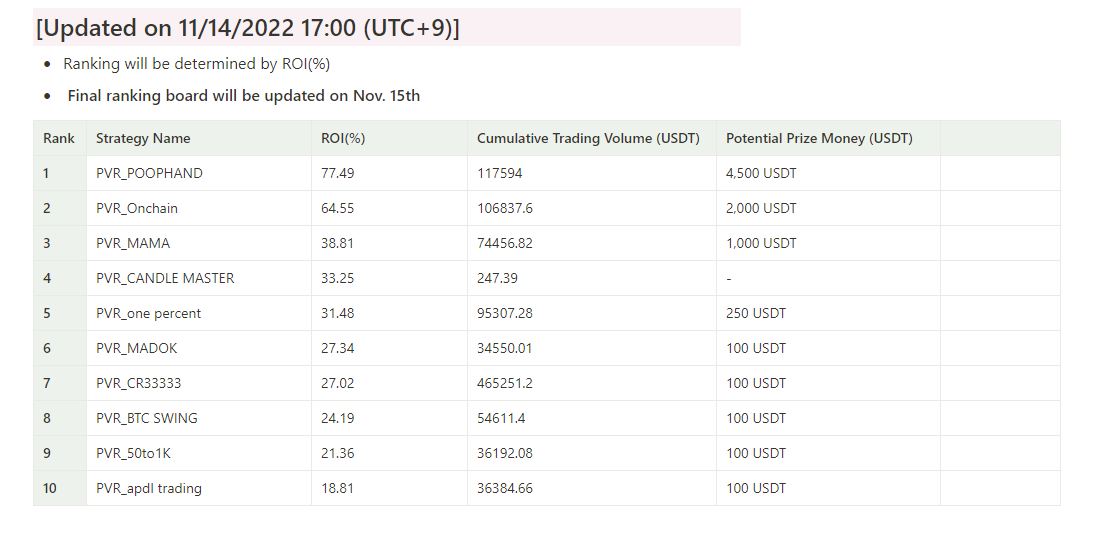Viewport: 1118px width, 535px height.
Task: Click the Rank column header
Action: (59, 138)
